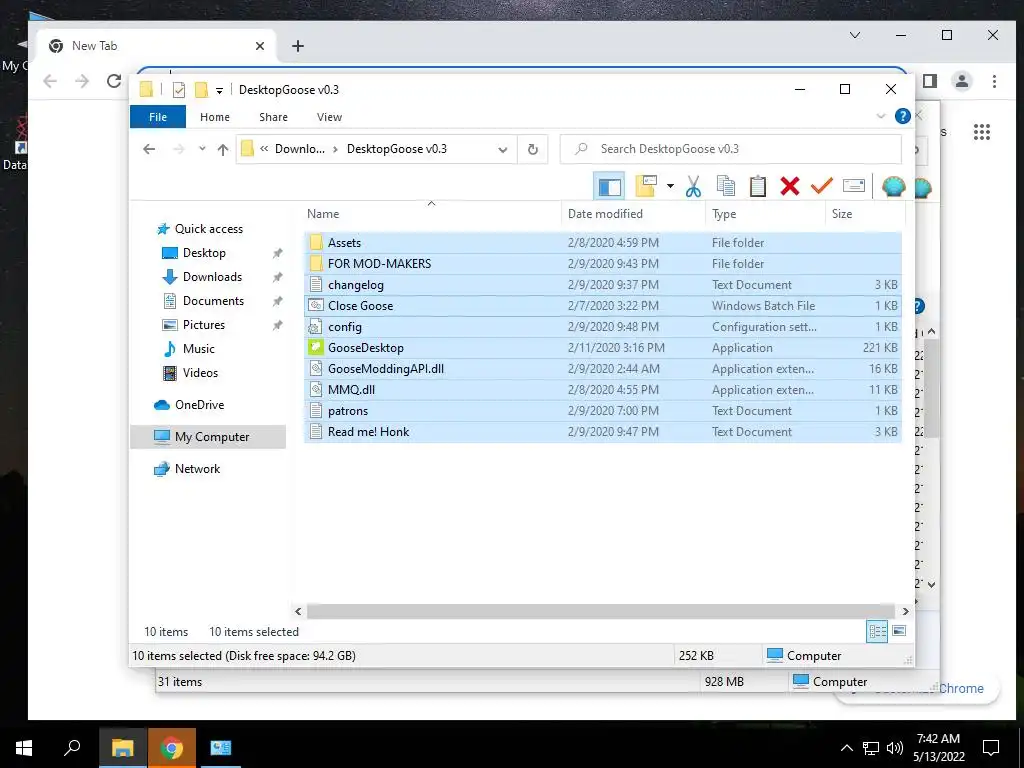Go up one folder with the Up arrow
This screenshot has height=768, width=1024.
(223, 150)
